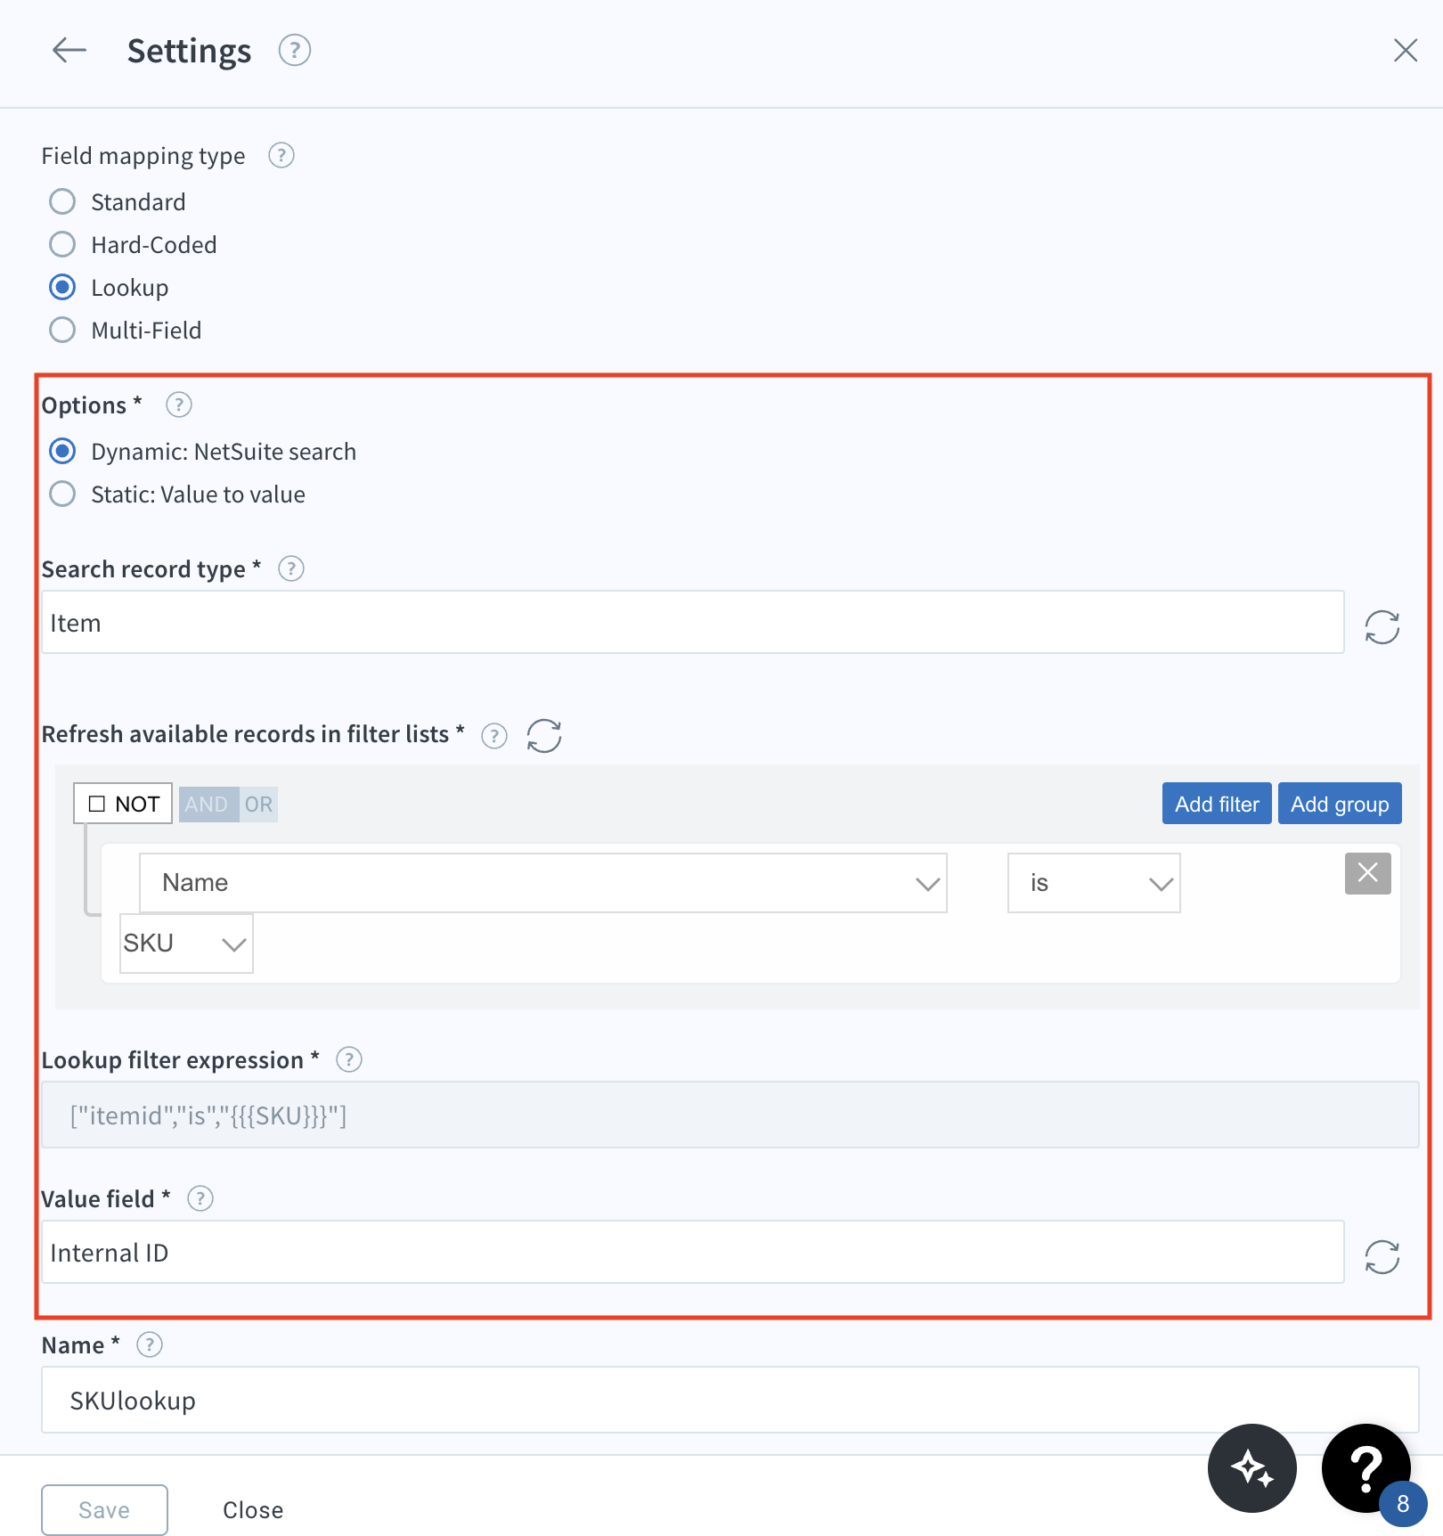The height and width of the screenshot is (1536, 1443).
Task: Remove the Name filter row
Action: [1367, 873]
